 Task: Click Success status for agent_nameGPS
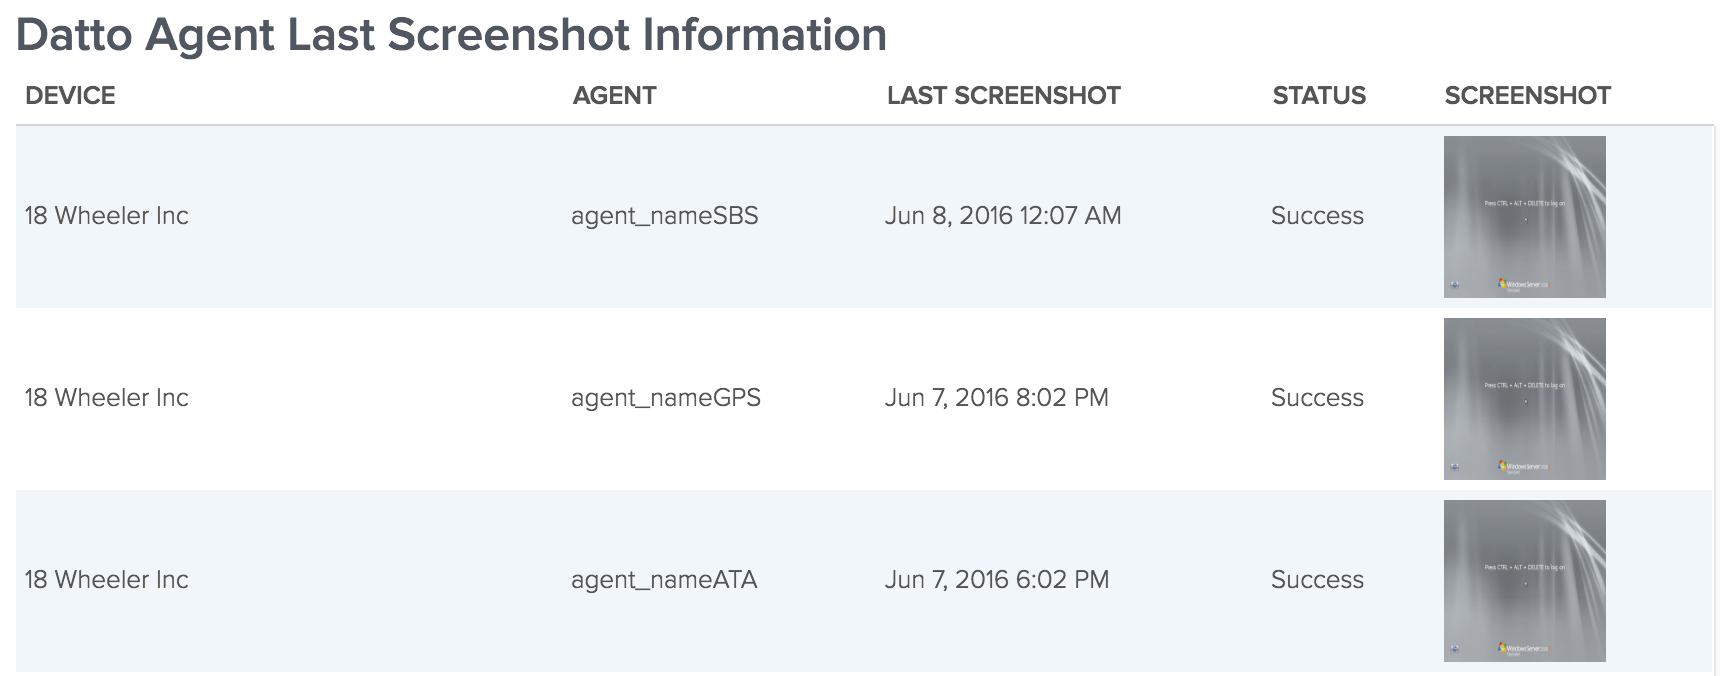click(1317, 398)
